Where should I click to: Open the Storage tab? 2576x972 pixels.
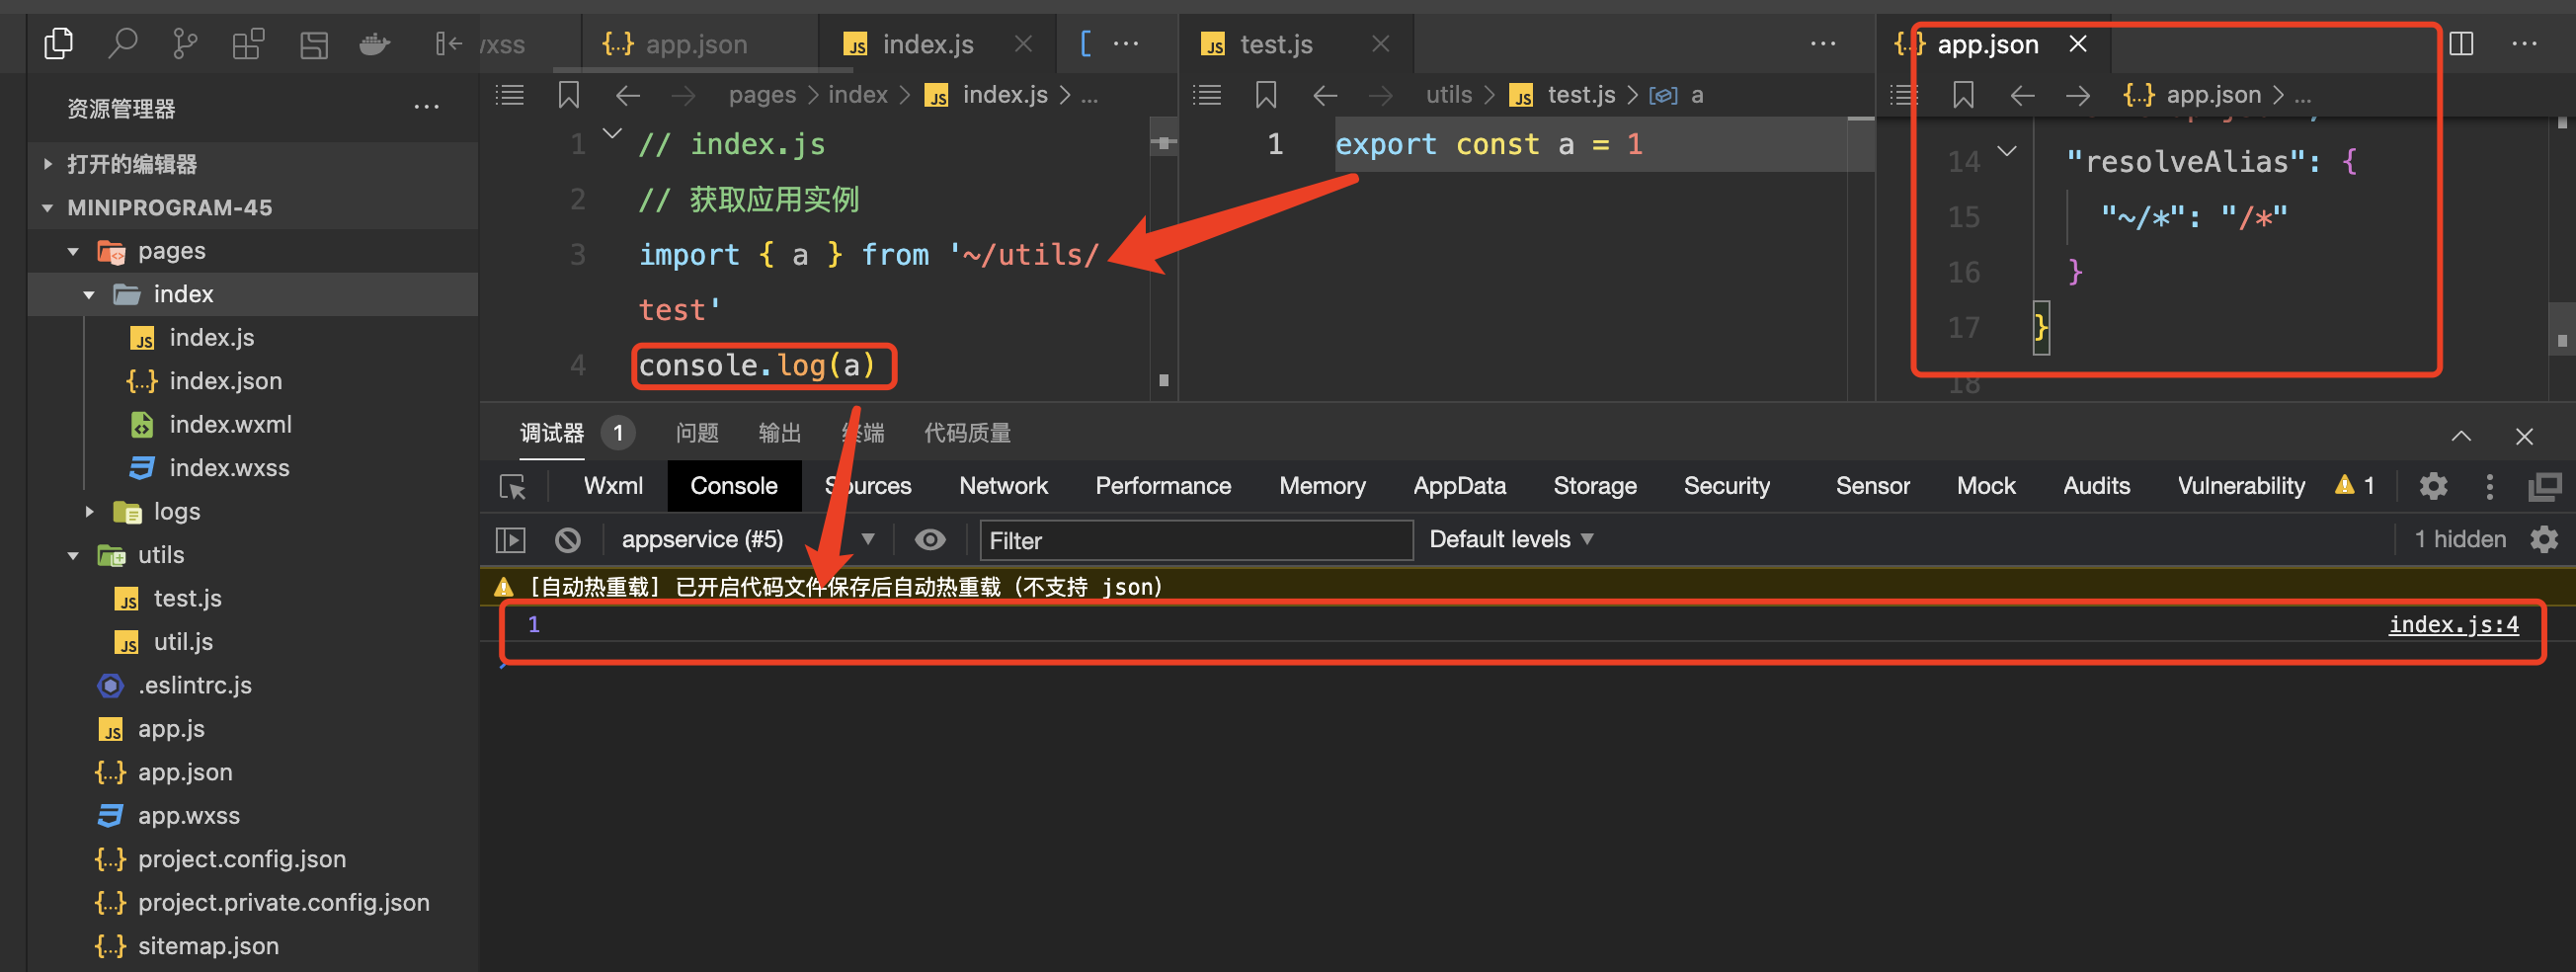tap(1594, 486)
